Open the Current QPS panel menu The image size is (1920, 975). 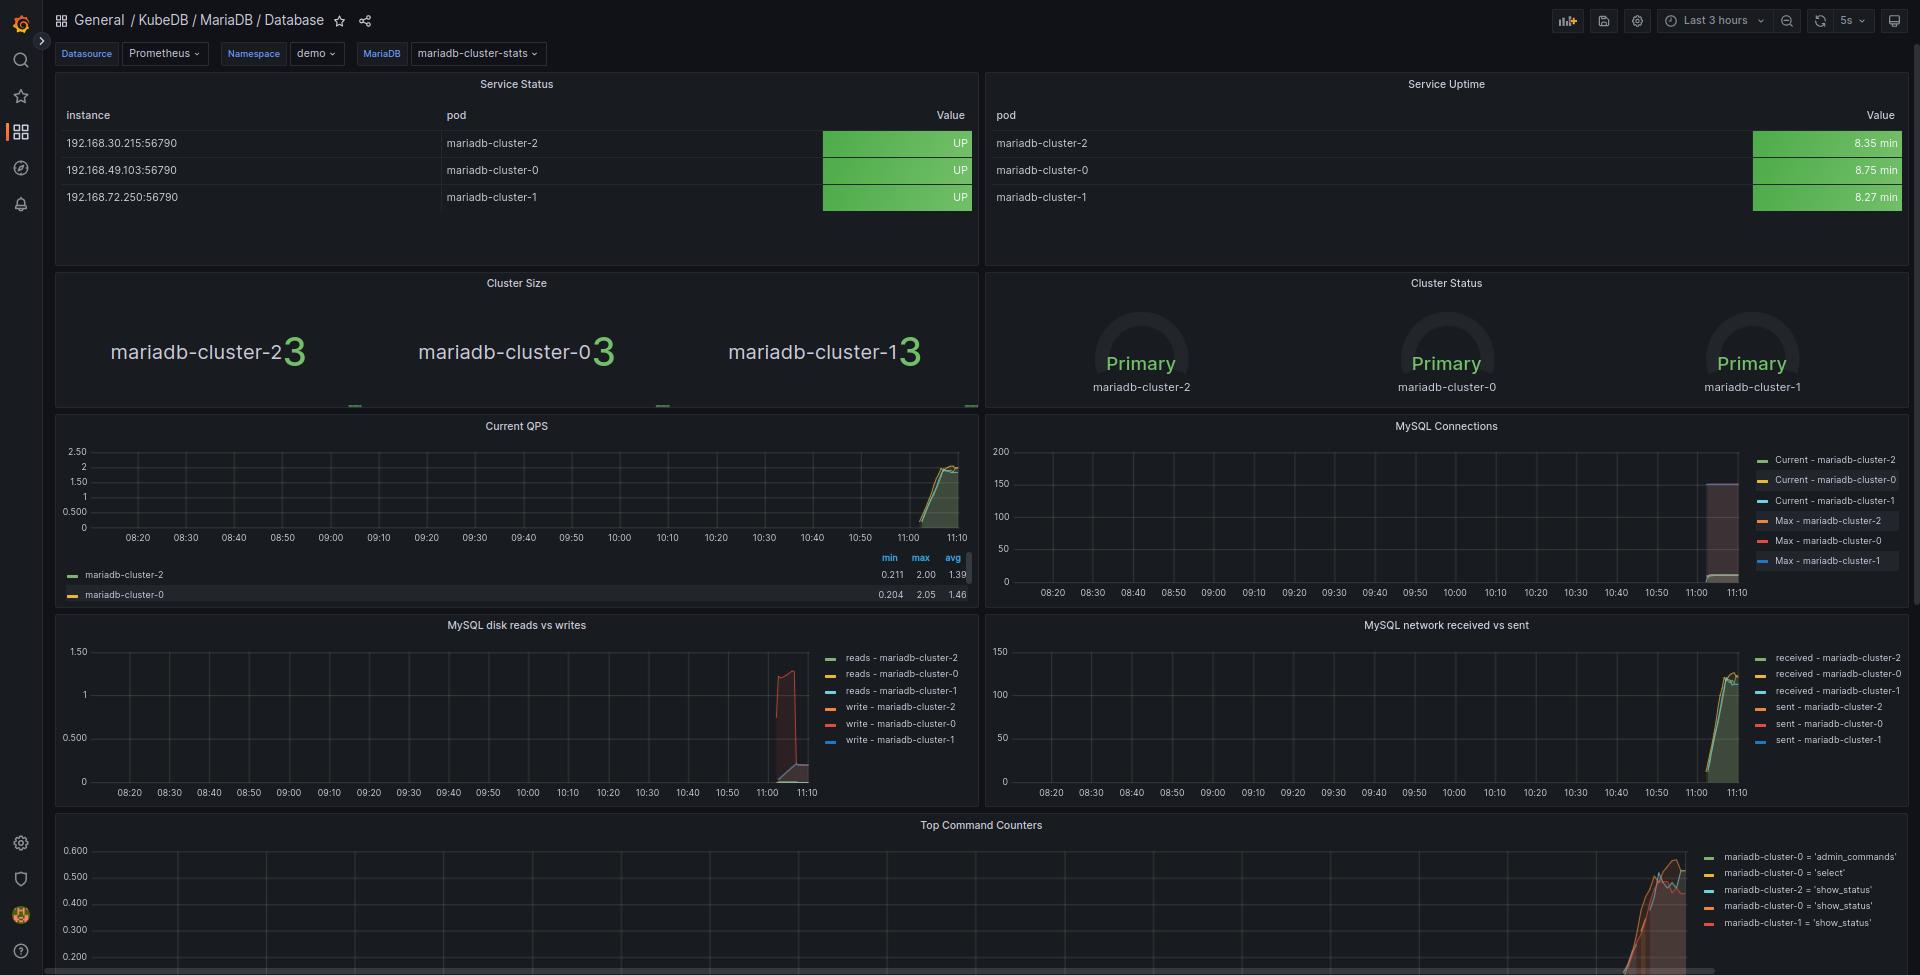[516, 425]
